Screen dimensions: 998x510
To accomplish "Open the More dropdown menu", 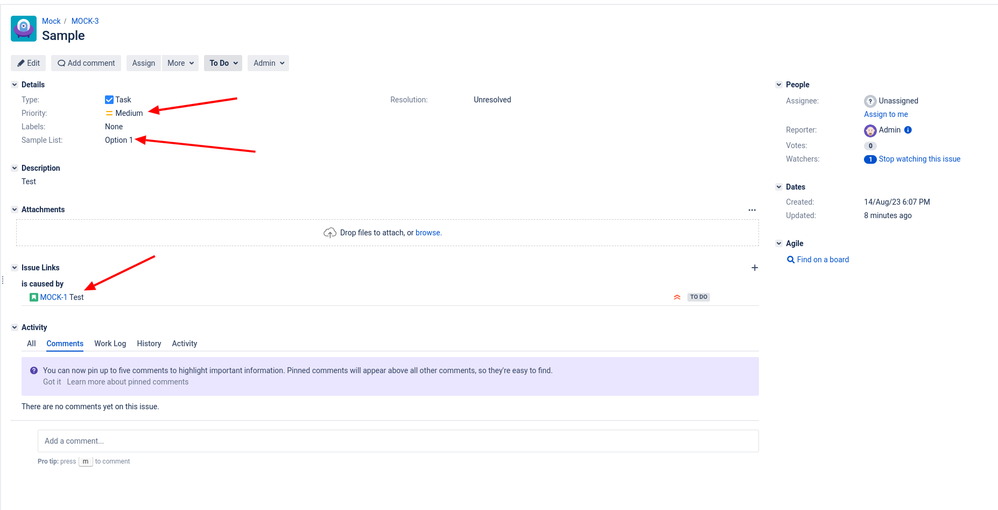I will click(181, 63).
